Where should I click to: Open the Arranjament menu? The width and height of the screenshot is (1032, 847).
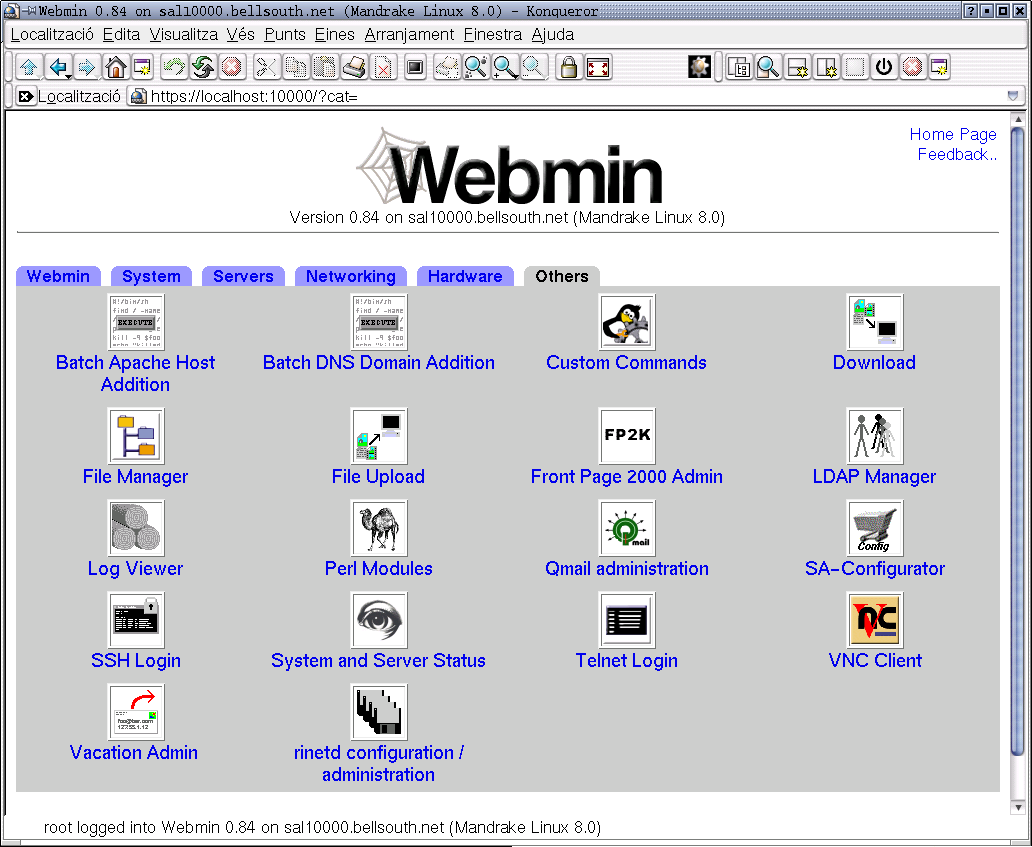409,34
